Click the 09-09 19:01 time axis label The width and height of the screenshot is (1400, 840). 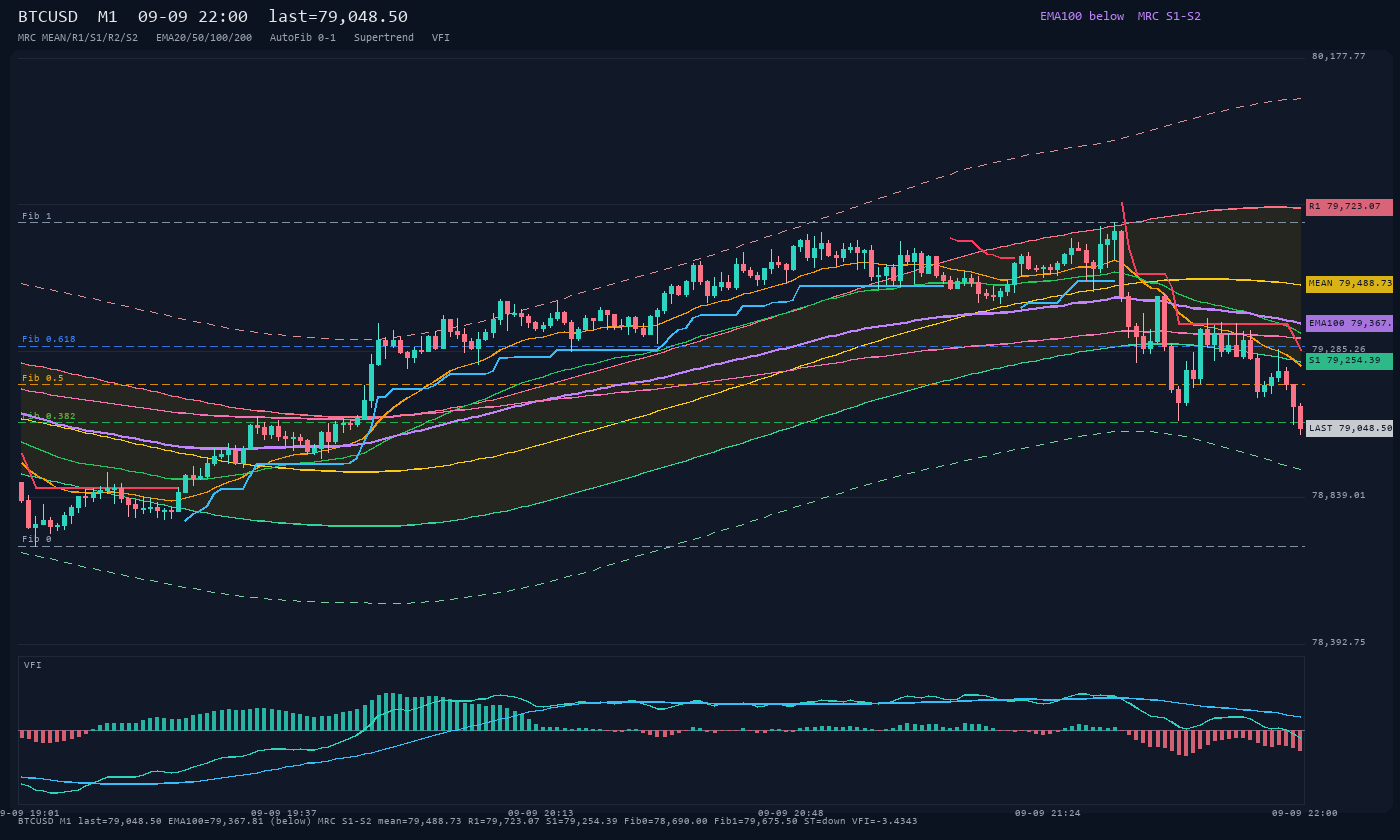[x=30, y=813]
